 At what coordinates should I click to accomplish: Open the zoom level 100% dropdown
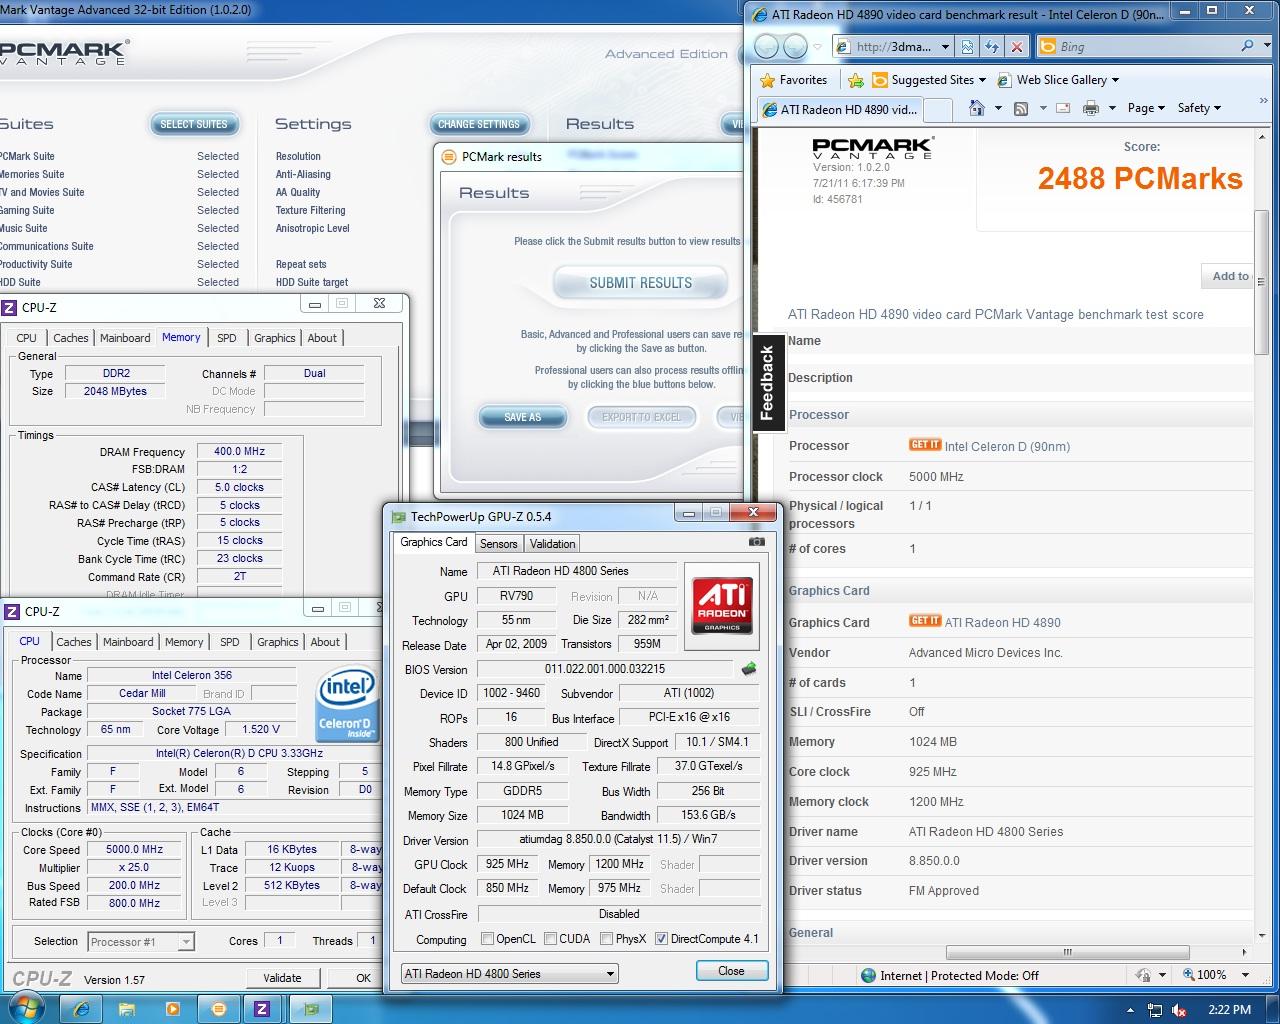pos(1245,975)
